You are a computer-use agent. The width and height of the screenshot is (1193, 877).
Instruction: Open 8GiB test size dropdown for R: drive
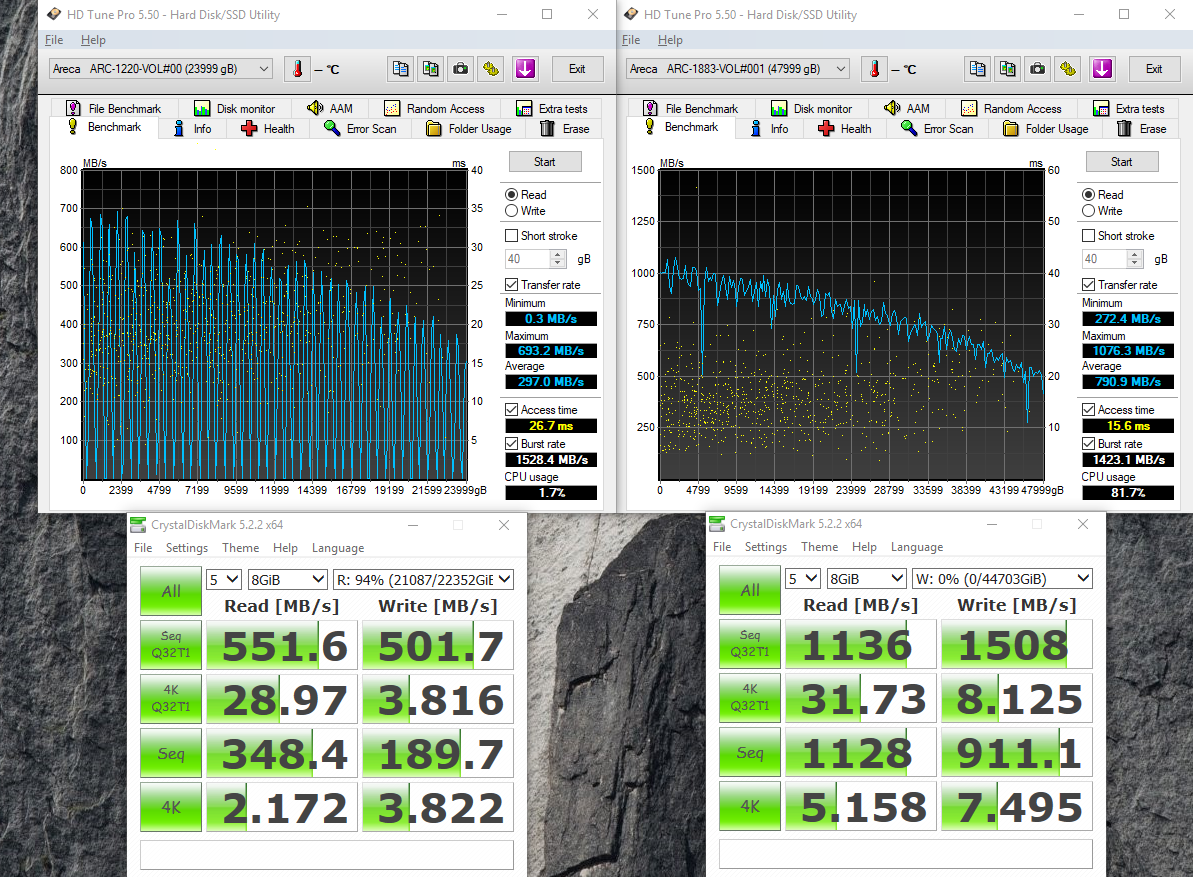pyautogui.click(x=287, y=579)
